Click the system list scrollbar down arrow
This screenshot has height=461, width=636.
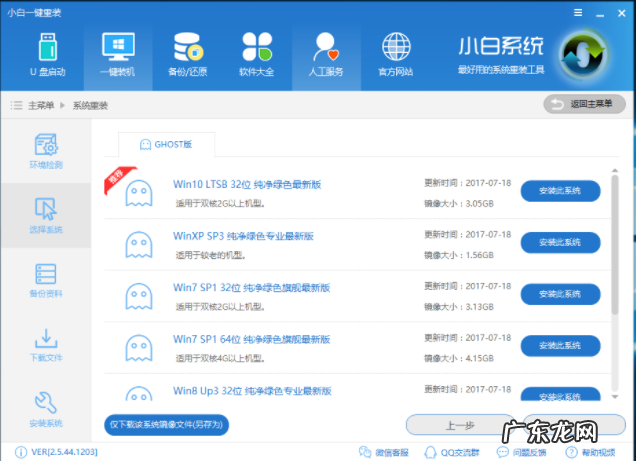(615, 397)
